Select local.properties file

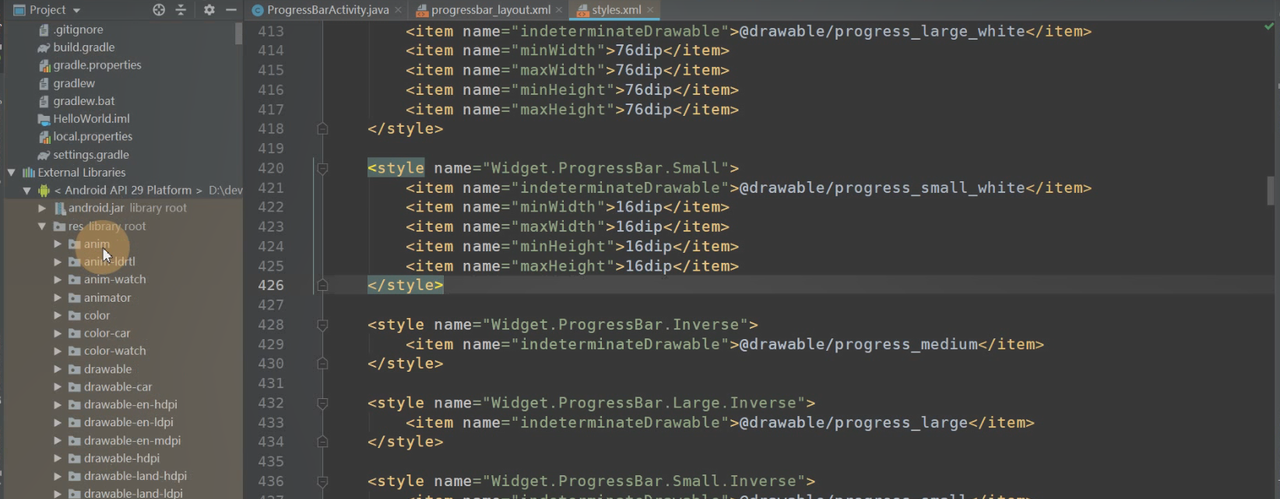tap(92, 137)
